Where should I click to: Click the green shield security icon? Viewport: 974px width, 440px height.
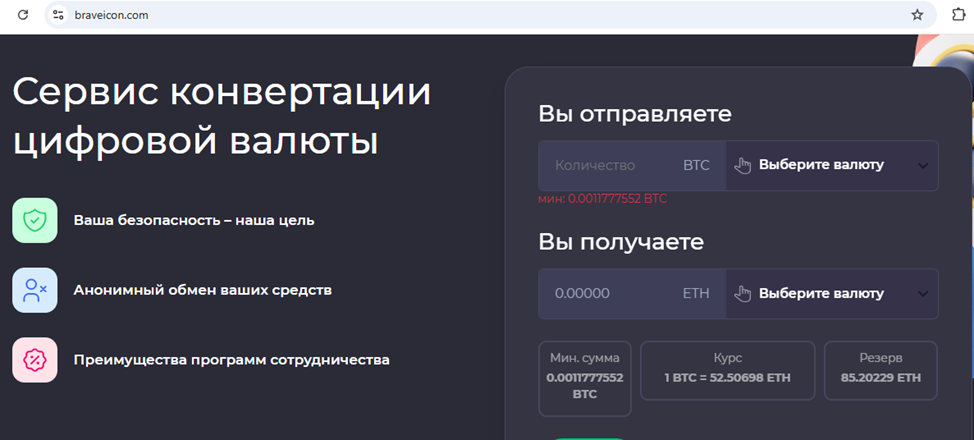pyautogui.click(x=35, y=220)
